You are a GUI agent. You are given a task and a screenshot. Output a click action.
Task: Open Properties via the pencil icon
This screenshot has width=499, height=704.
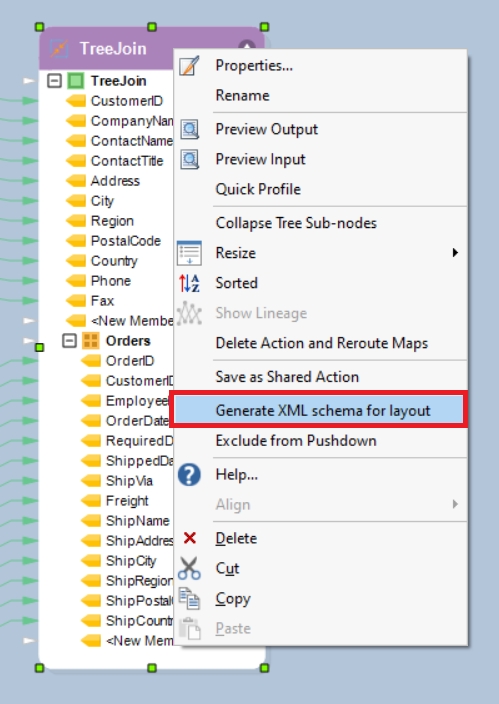point(189,66)
